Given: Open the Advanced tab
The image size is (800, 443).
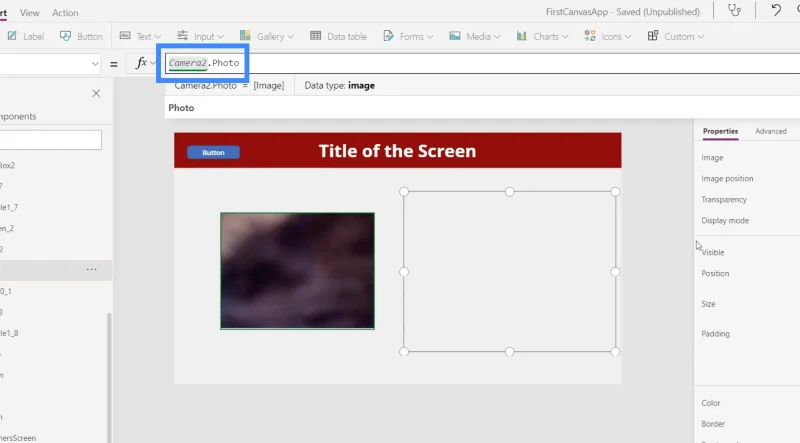Looking at the screenshot, I should 770,131.
